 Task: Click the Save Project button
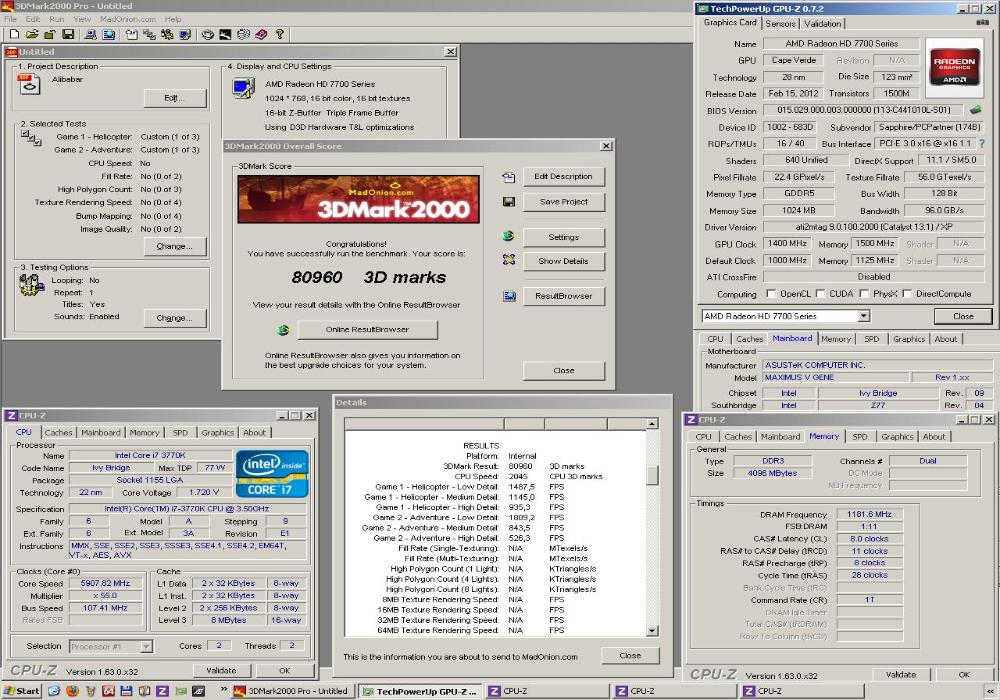tap(563, 201)
